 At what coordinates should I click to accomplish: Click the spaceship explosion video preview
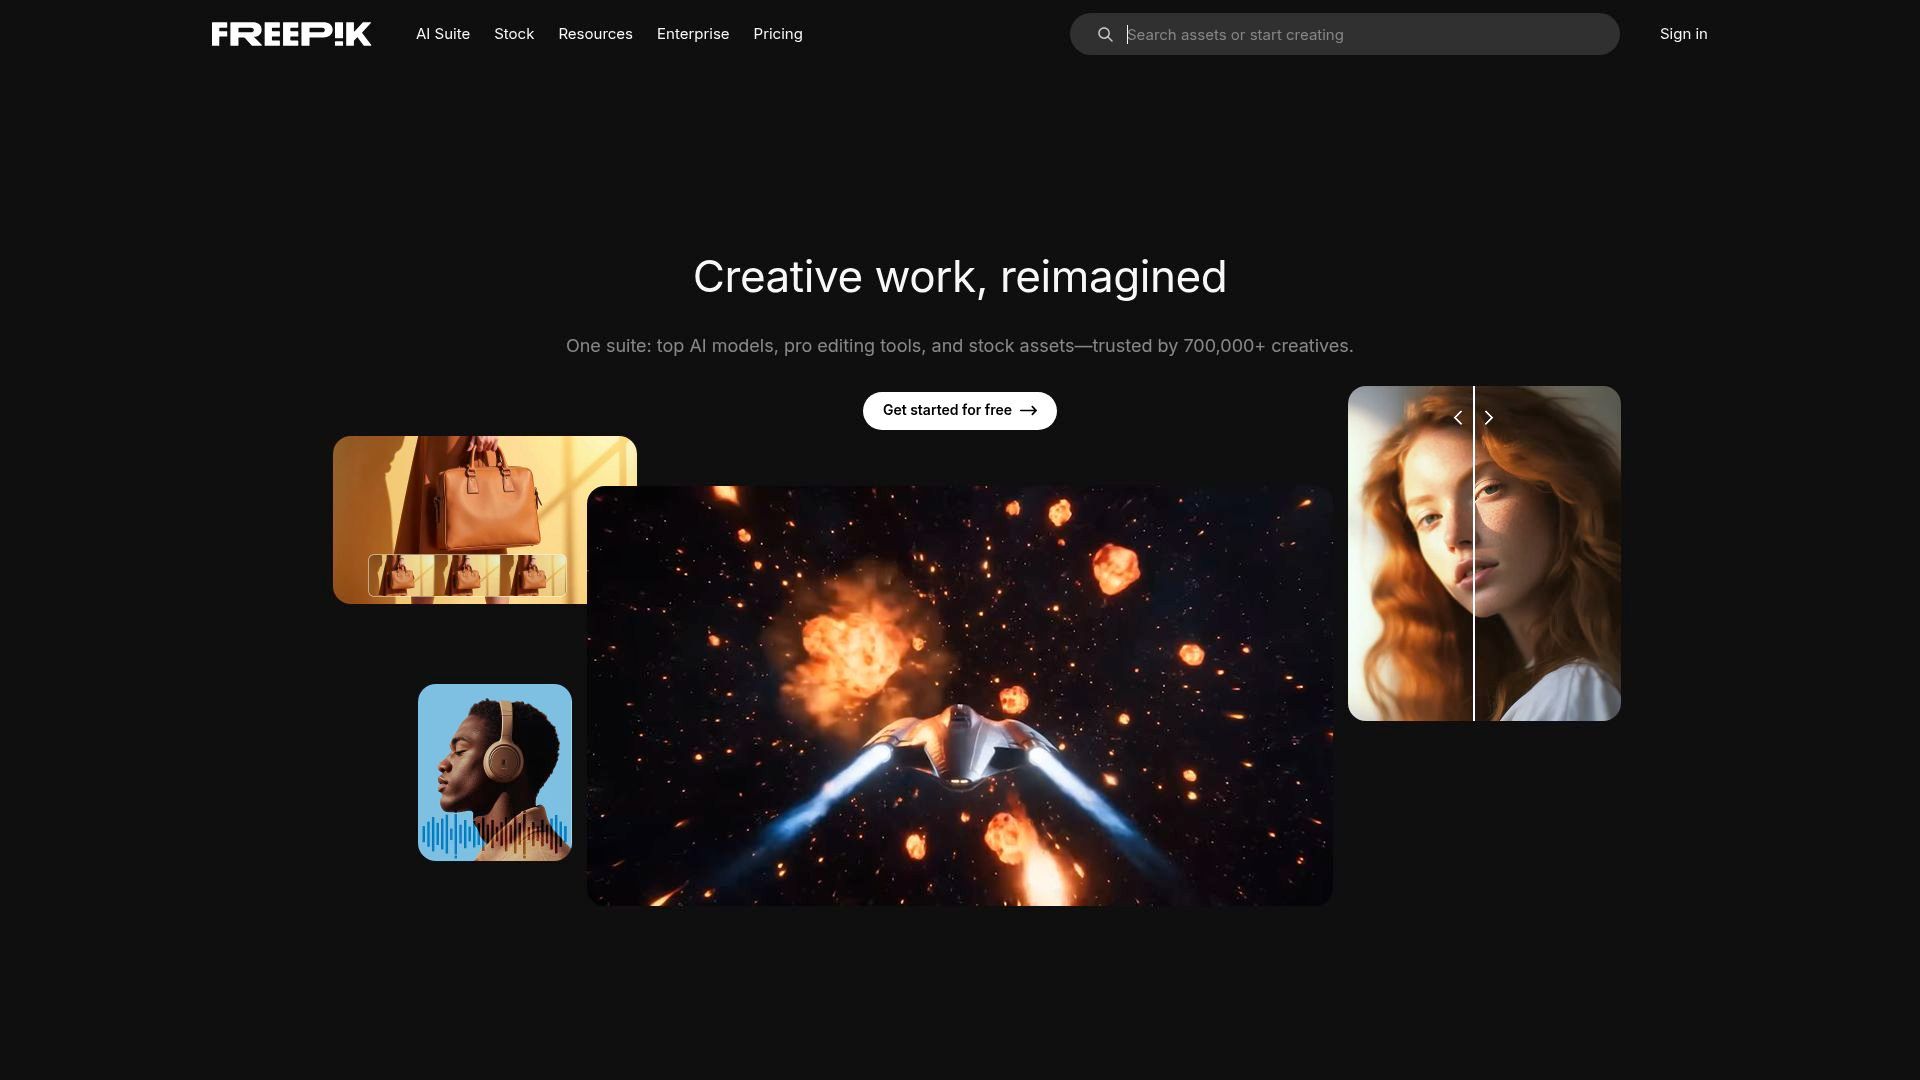pos(960,696)
